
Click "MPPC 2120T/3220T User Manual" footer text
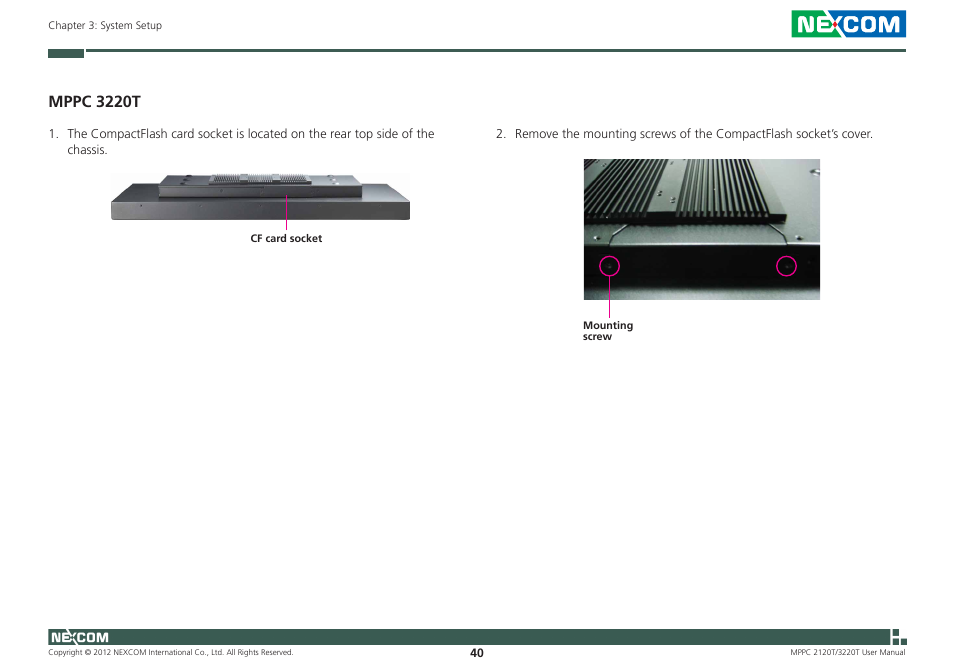(848, 653)
